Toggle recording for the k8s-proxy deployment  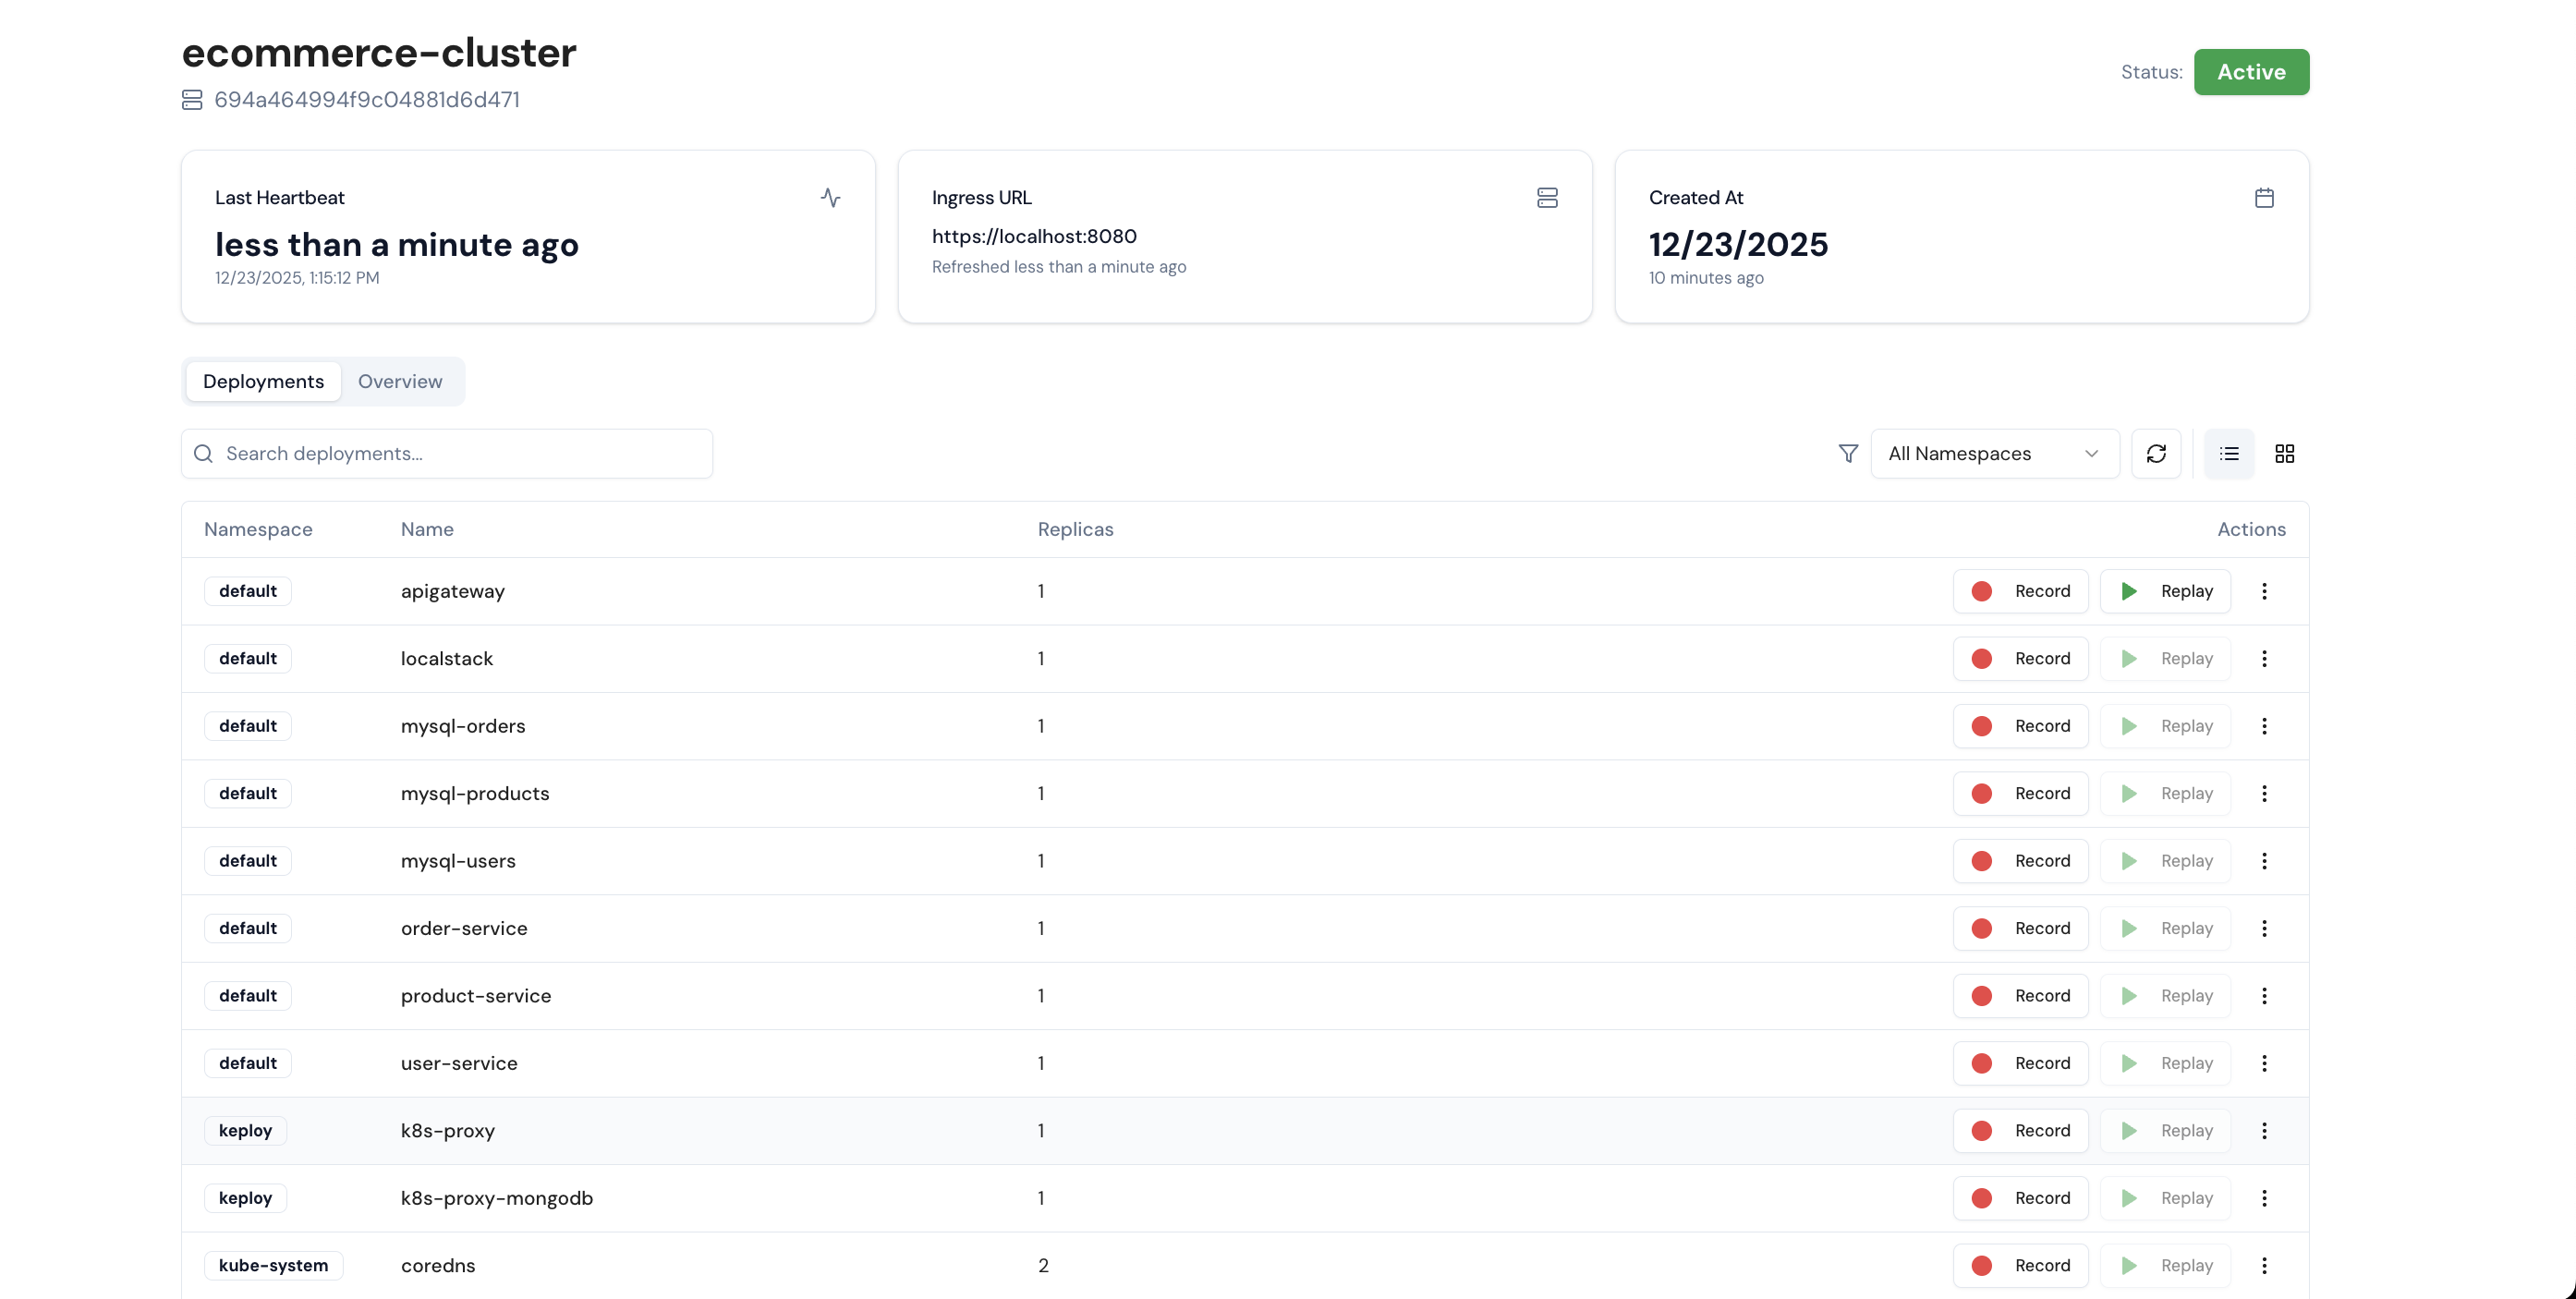click(2020, 1130)
